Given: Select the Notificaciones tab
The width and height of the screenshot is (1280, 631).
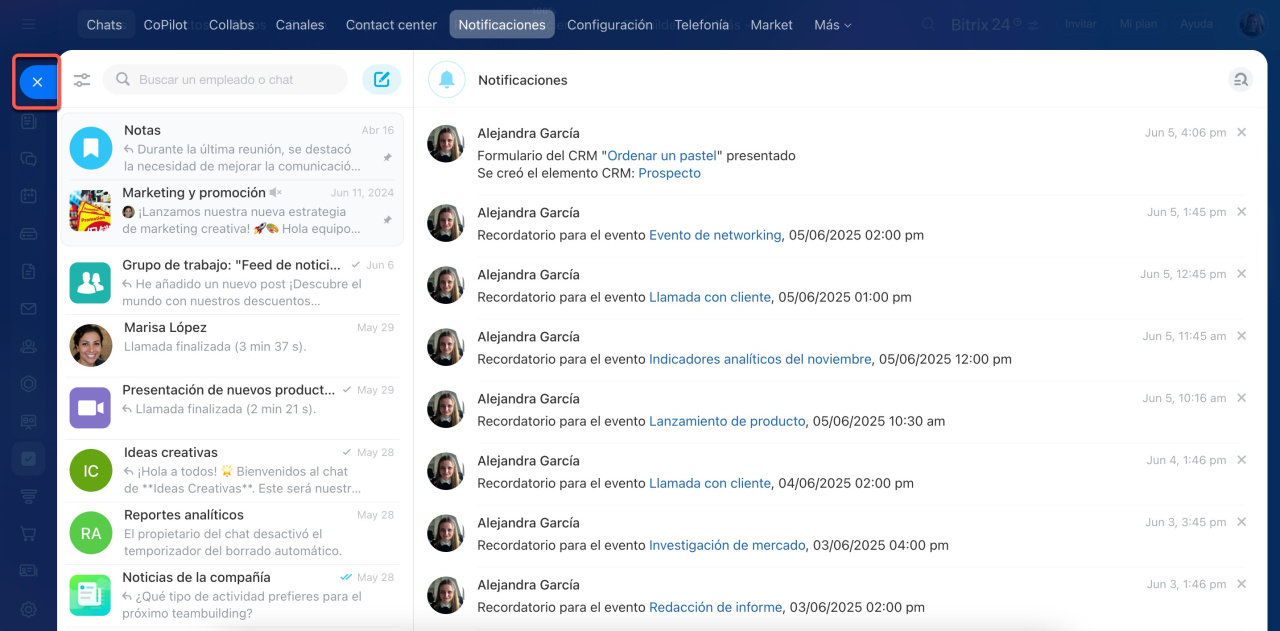Looking at the screenshot, I should point(502,25).
